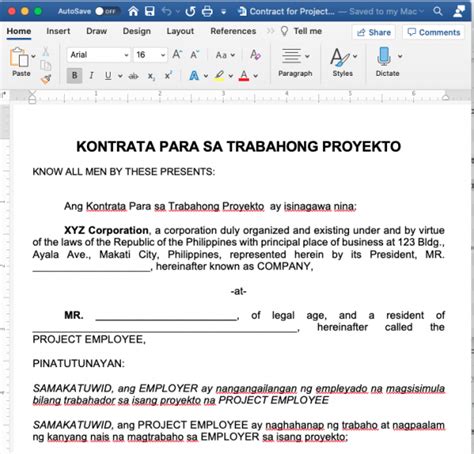
Task: Toggle Underline formatting
Action: click(x=108, y=76)
